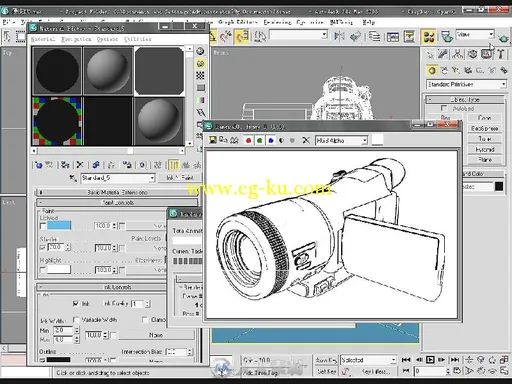Click the Quick Render teapot icon
The image size is (512, 384).
click(503, 38)
